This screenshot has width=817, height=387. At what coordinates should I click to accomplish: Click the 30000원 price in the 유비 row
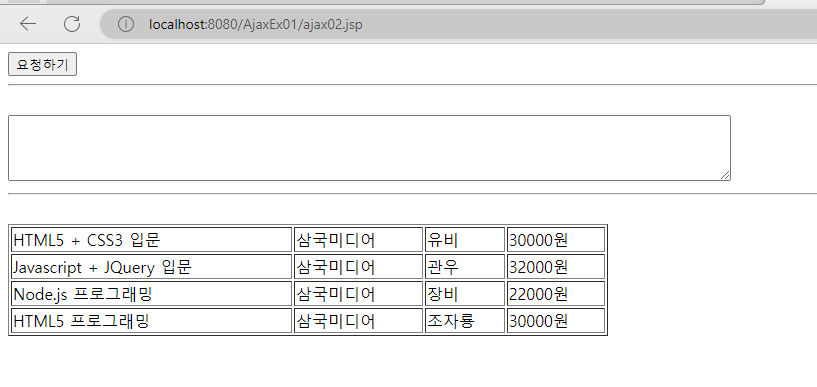click(556, 240)
